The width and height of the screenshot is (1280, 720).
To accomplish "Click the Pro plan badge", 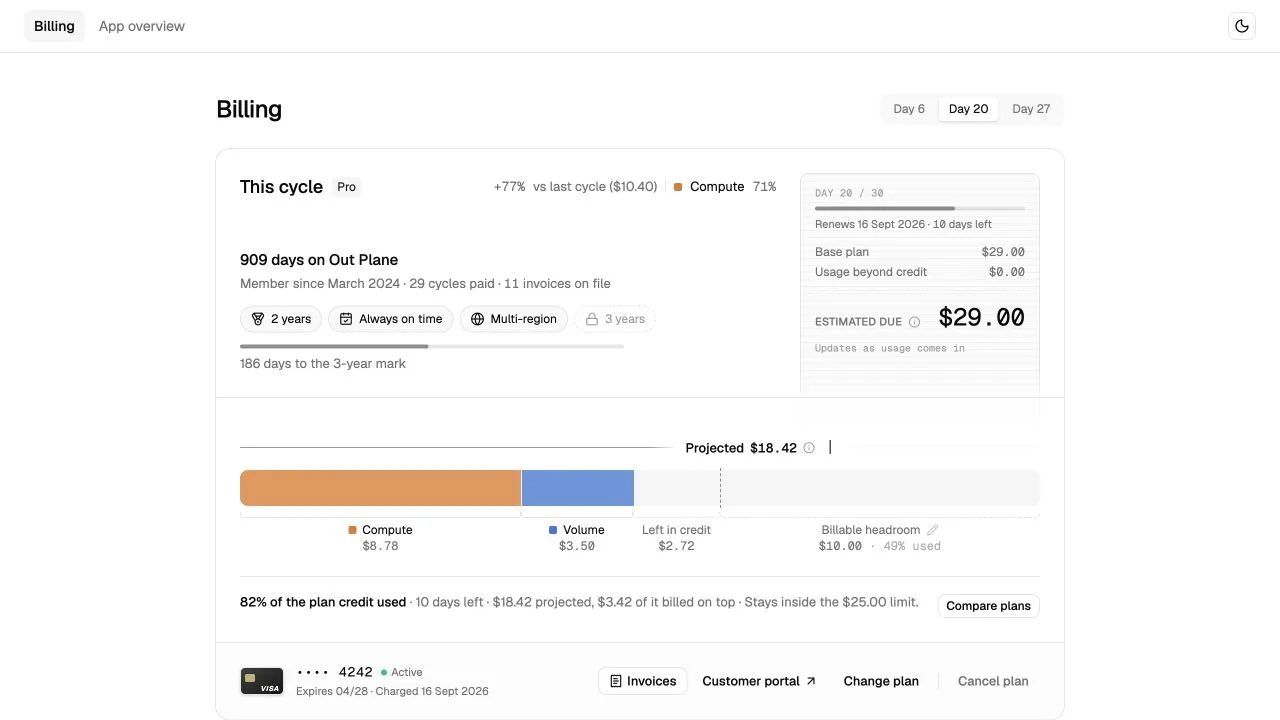I will [x=346, y=187].
